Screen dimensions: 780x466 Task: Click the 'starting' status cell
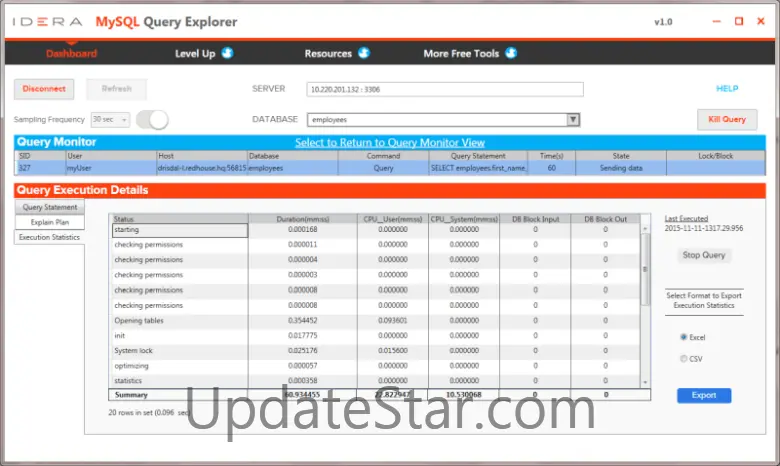click(180, 230)
